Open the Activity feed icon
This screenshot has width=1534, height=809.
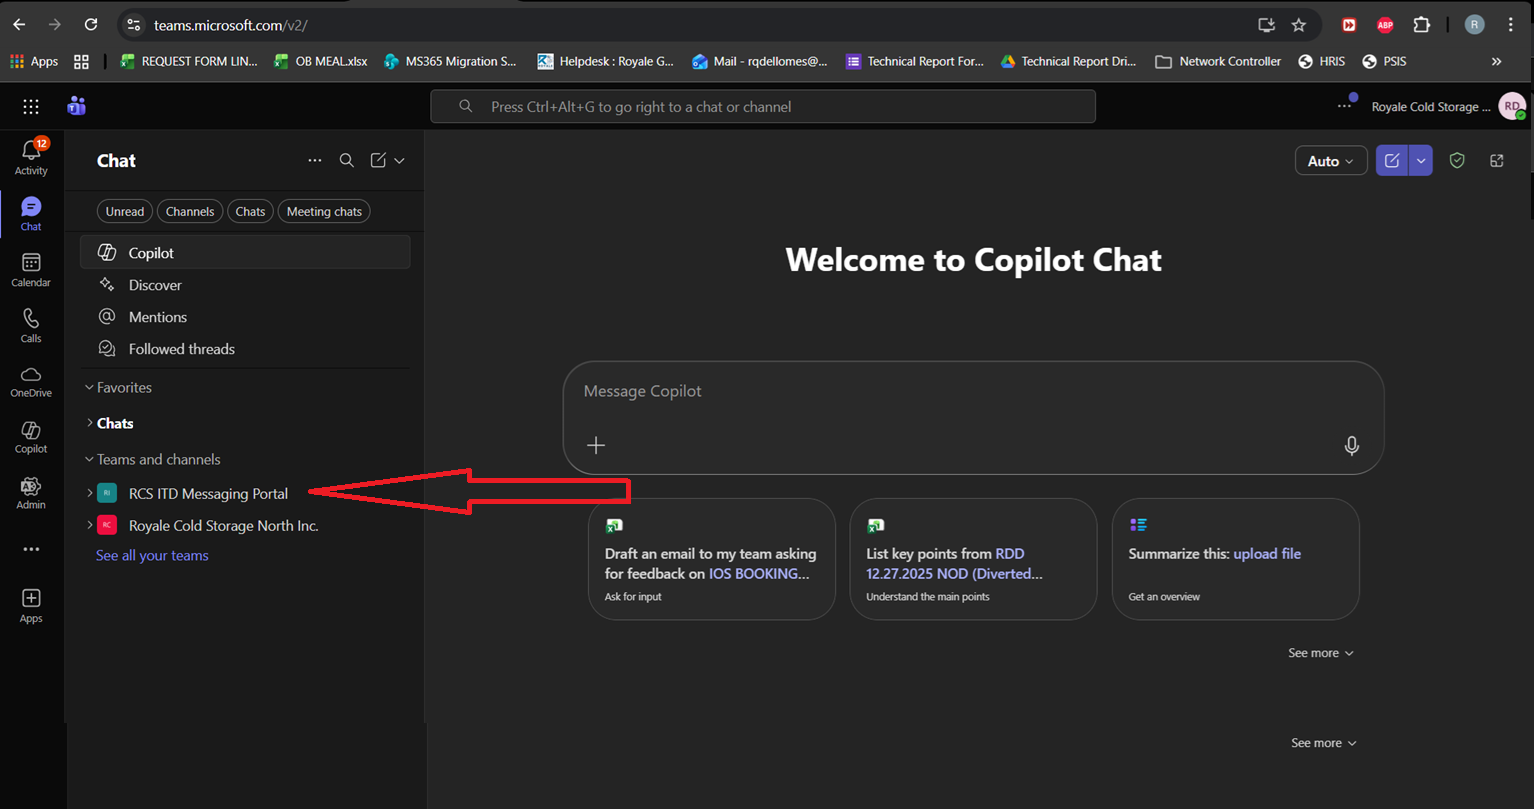tap(31, 157)
